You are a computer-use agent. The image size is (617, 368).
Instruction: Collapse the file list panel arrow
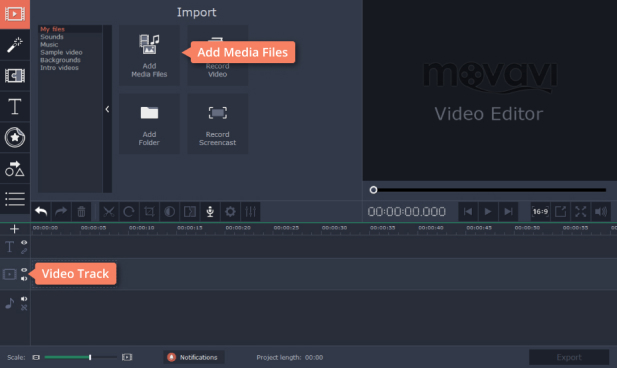[x=107, y=109]
